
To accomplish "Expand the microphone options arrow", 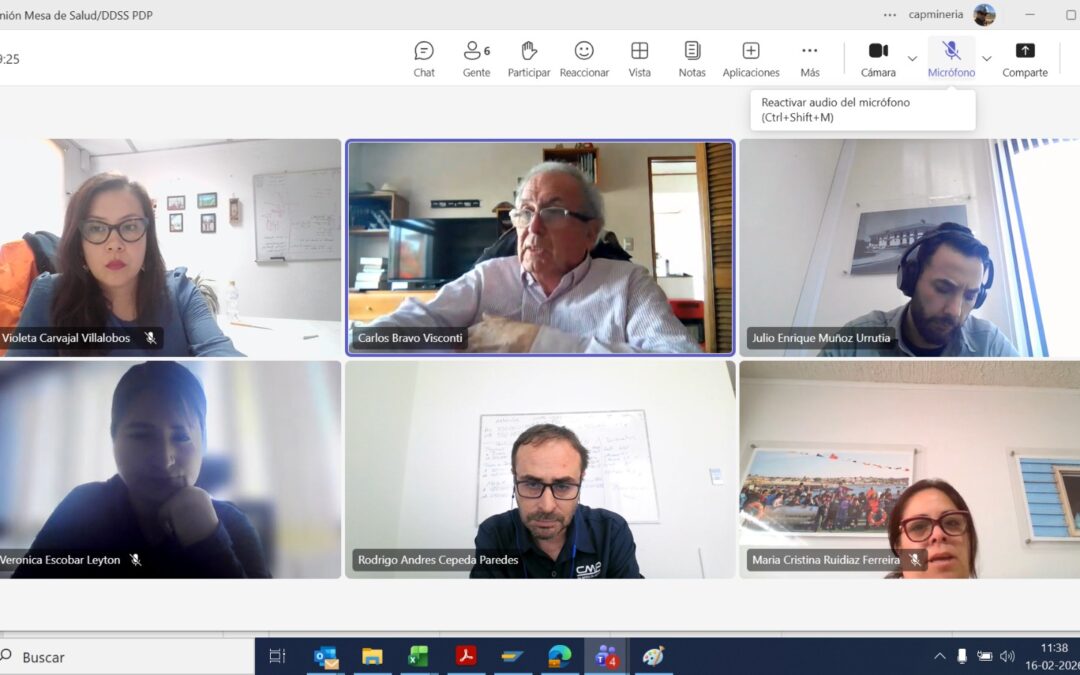I will pos(986,58).
